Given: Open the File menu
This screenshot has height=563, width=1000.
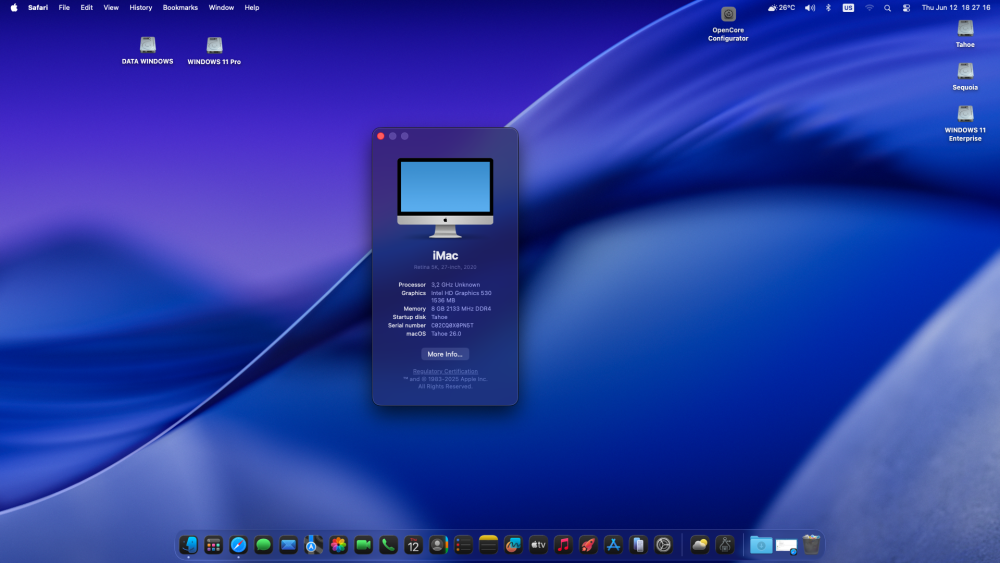Looking at the screenshot, I should click(x=64, y=8).
